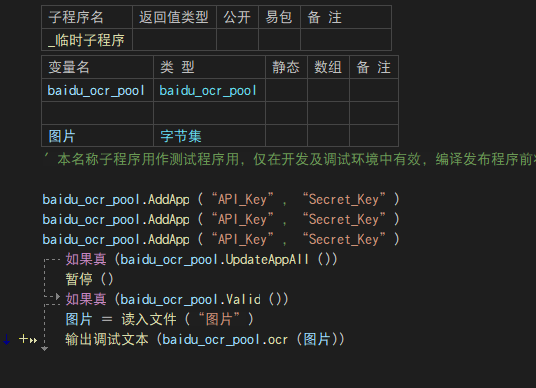The width and height of the screenshot is (536, 388).
Task: Click the green comment line
Action: click(x=289, y=159)
